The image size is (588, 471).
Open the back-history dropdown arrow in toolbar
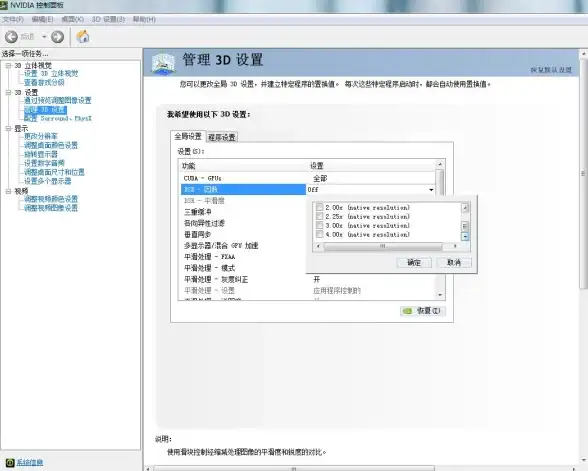pyautogui.click(x=44, y=37)
